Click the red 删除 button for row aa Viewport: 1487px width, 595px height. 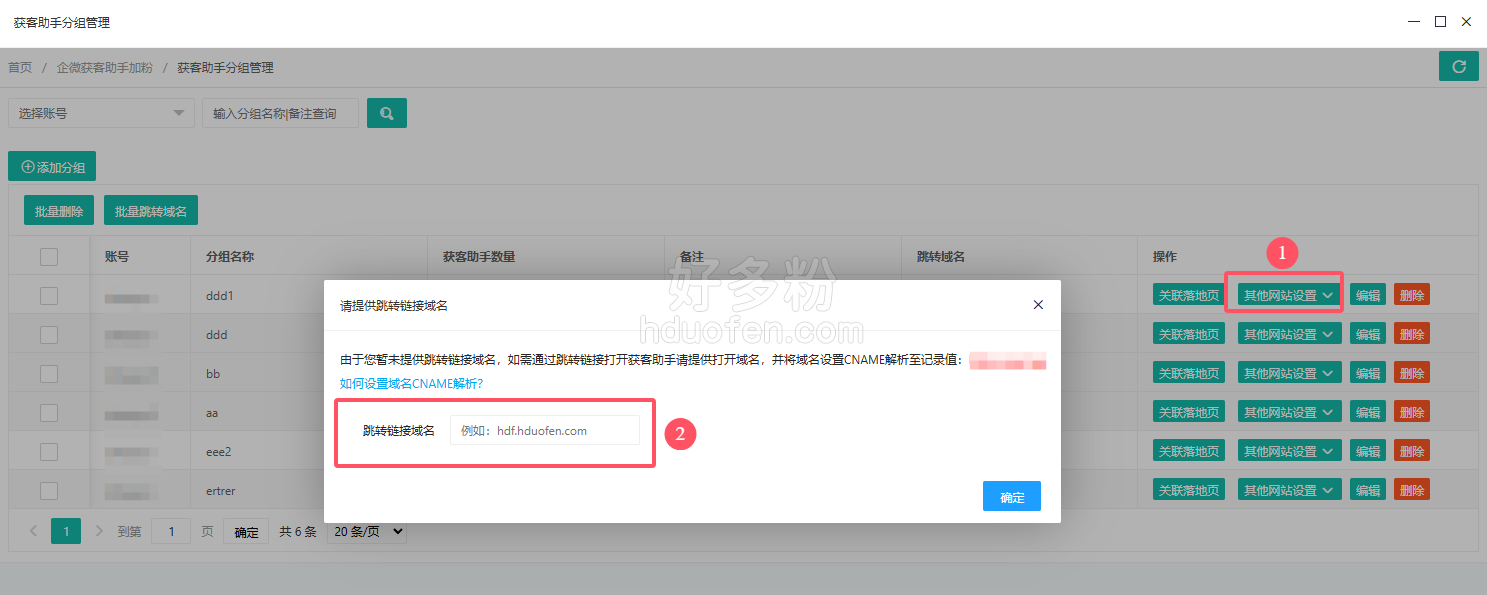click(x=1411, y=412)
